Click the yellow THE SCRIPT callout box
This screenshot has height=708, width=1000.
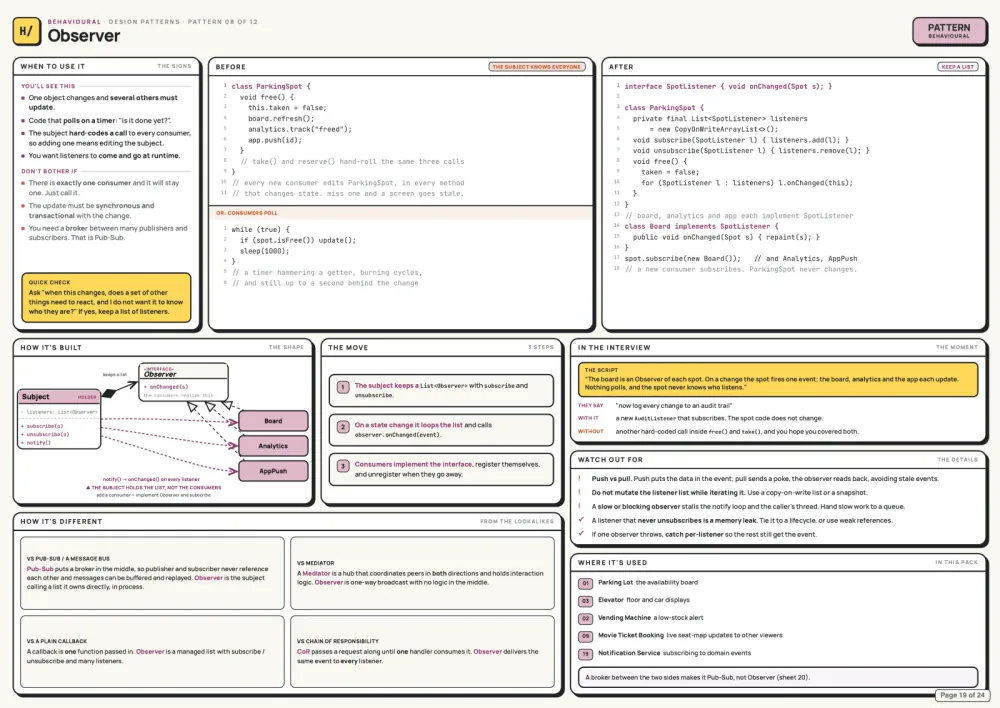[x=777, y=380]
